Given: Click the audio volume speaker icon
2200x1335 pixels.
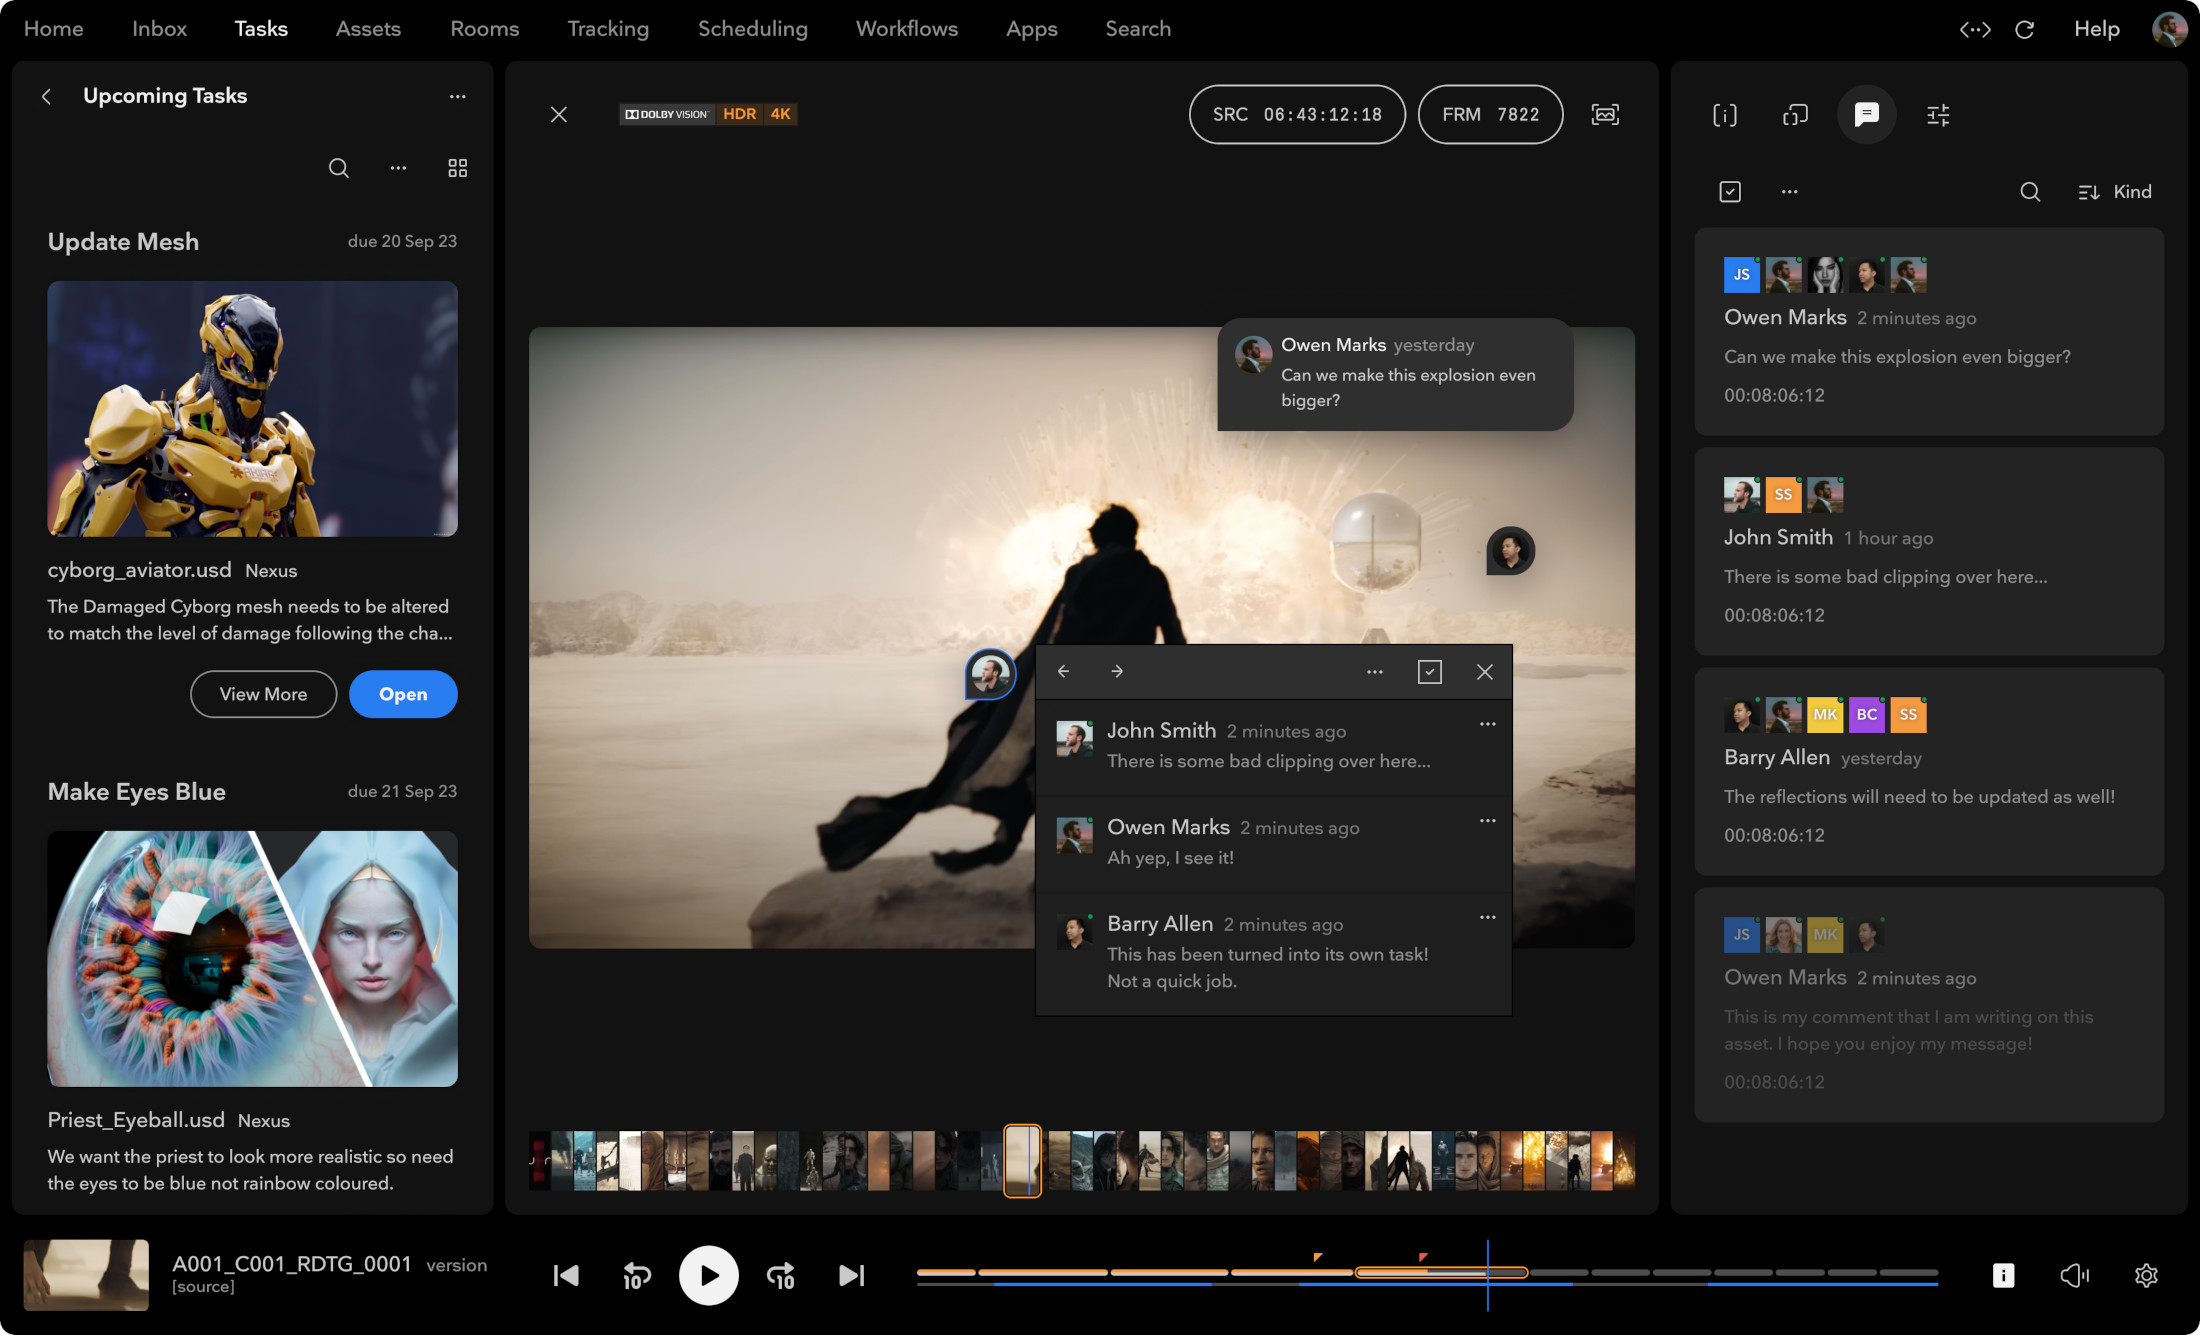Looking at the screenshot, I should coord(2075,1275).
